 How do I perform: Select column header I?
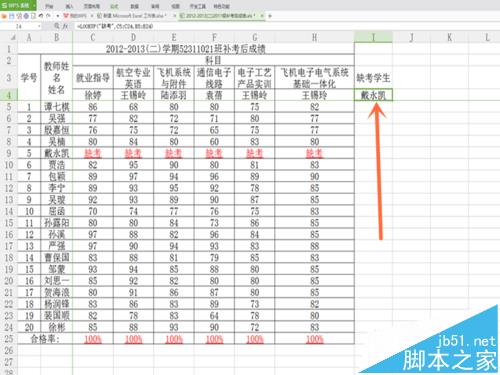coord(373,37)
